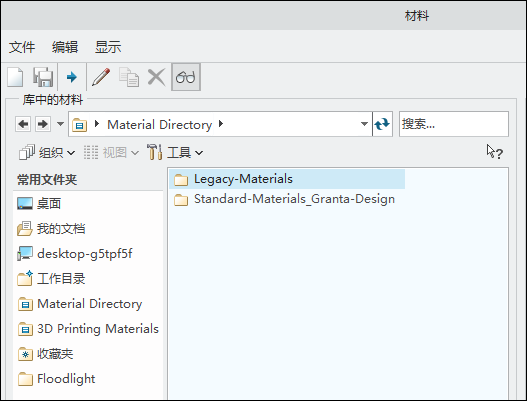Click the context help cursor icon

(x=494, y=152)
